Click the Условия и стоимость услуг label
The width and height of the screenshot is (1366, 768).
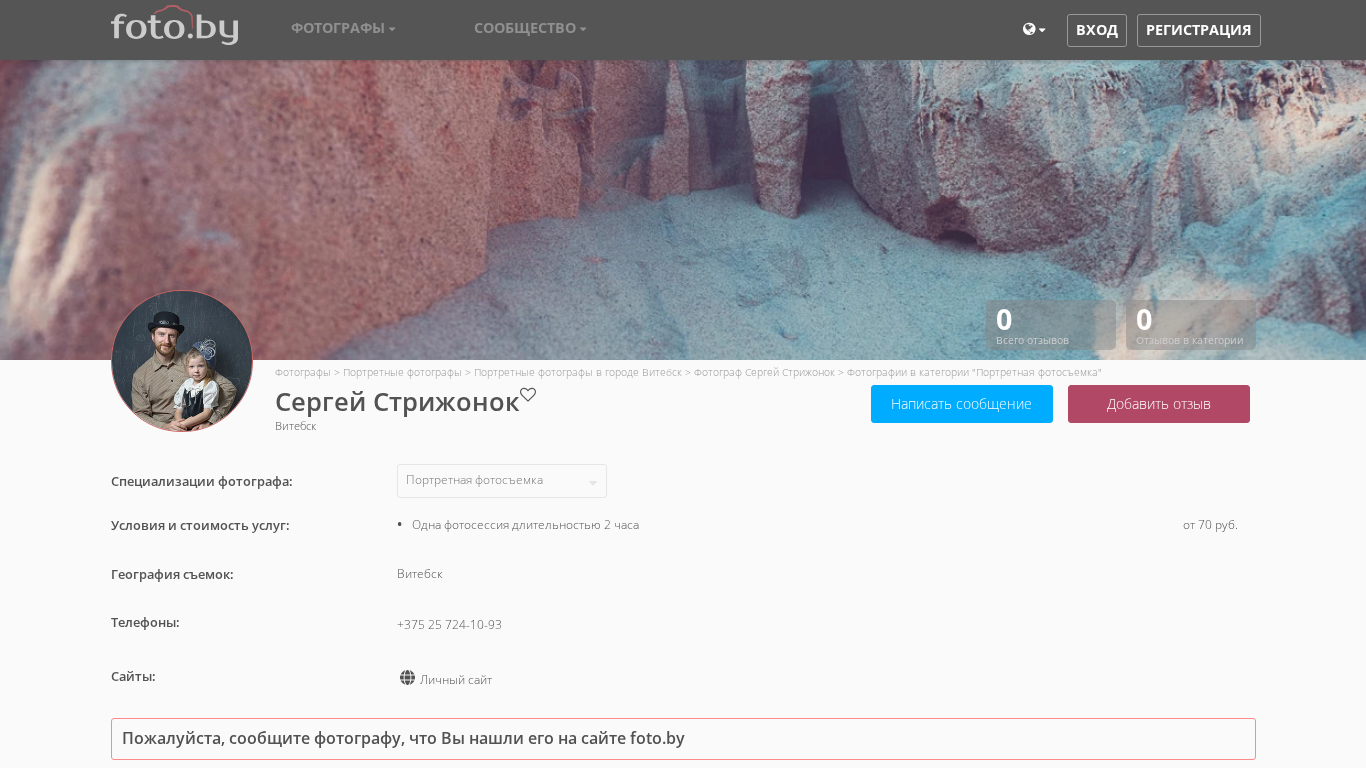click(200, 525)
